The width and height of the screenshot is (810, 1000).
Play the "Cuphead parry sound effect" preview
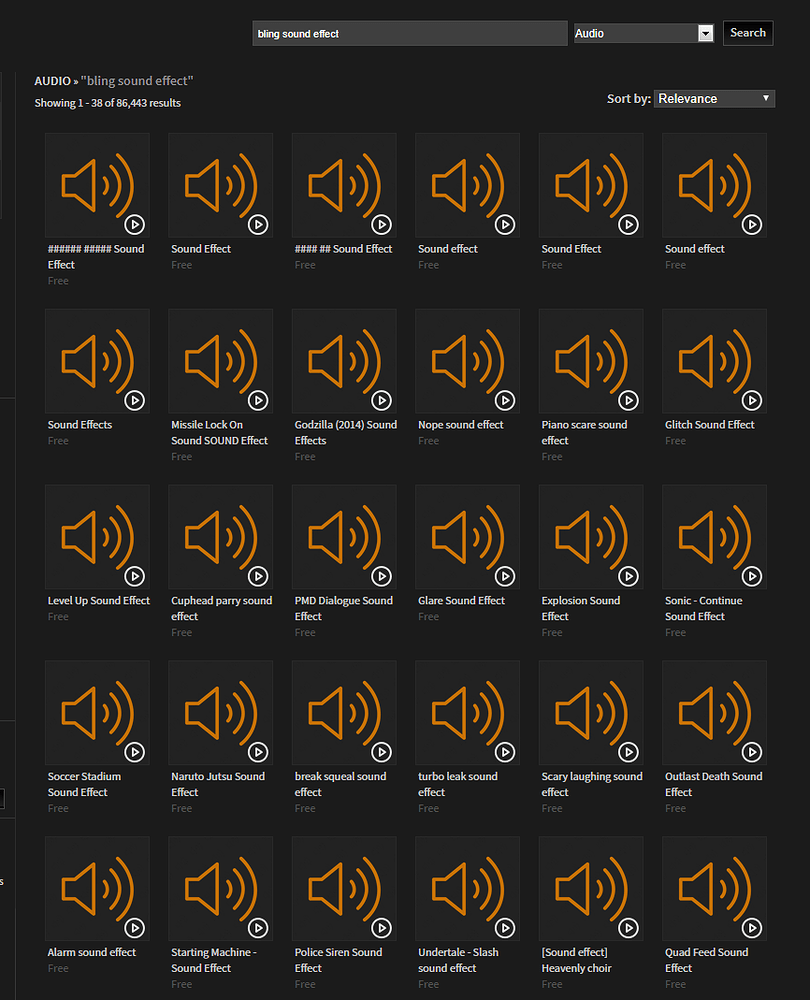pos(258,576)
